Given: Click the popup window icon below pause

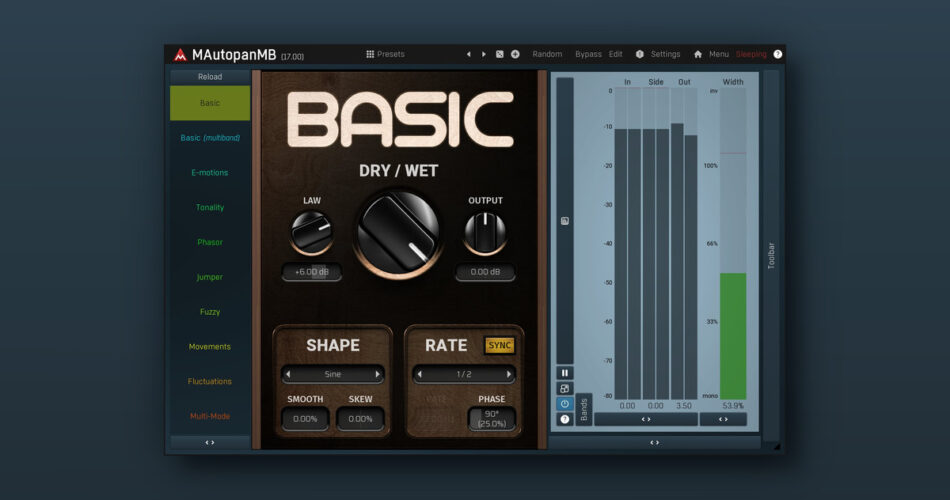Looking at the screenshot, I should coord(565,389).
